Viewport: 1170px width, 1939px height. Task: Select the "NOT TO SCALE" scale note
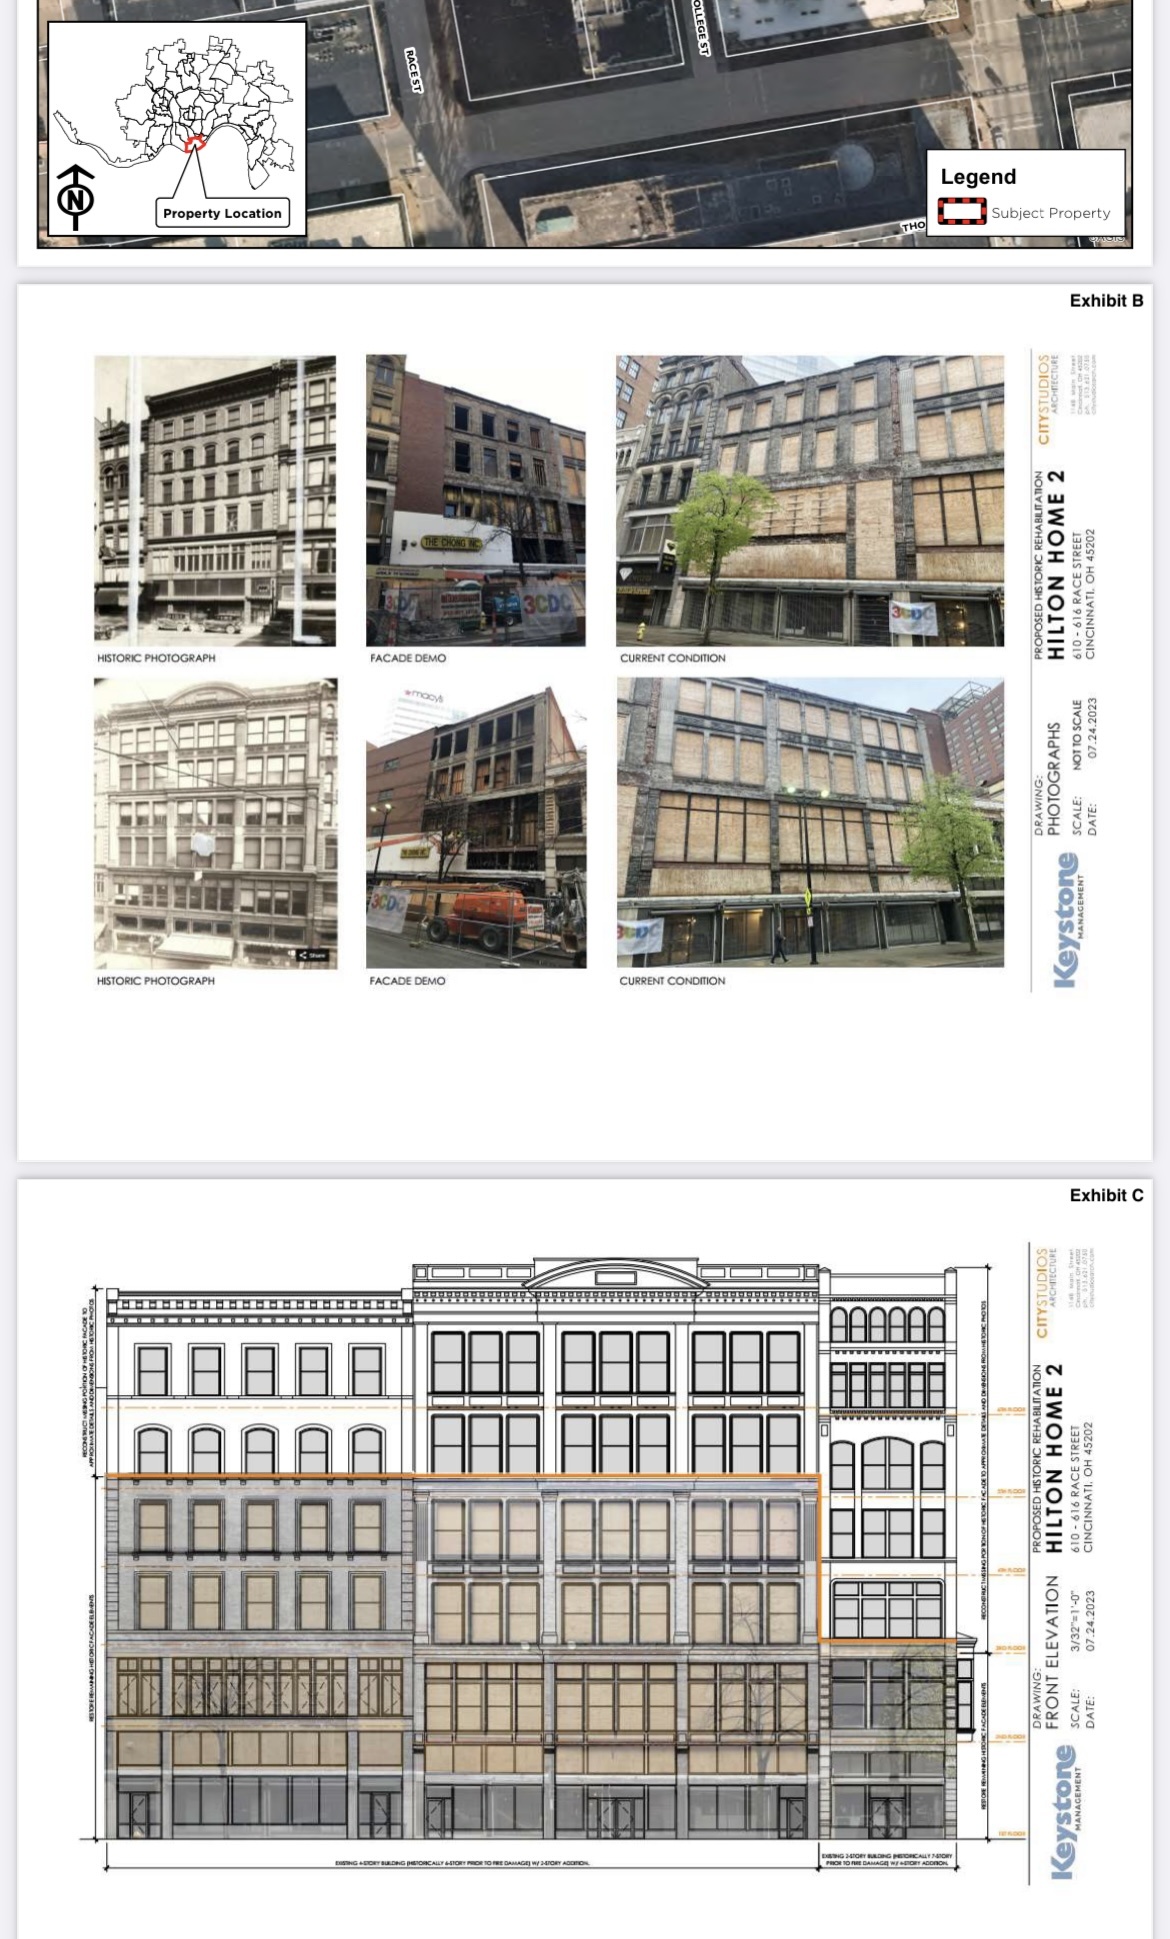pos(1077,735)
